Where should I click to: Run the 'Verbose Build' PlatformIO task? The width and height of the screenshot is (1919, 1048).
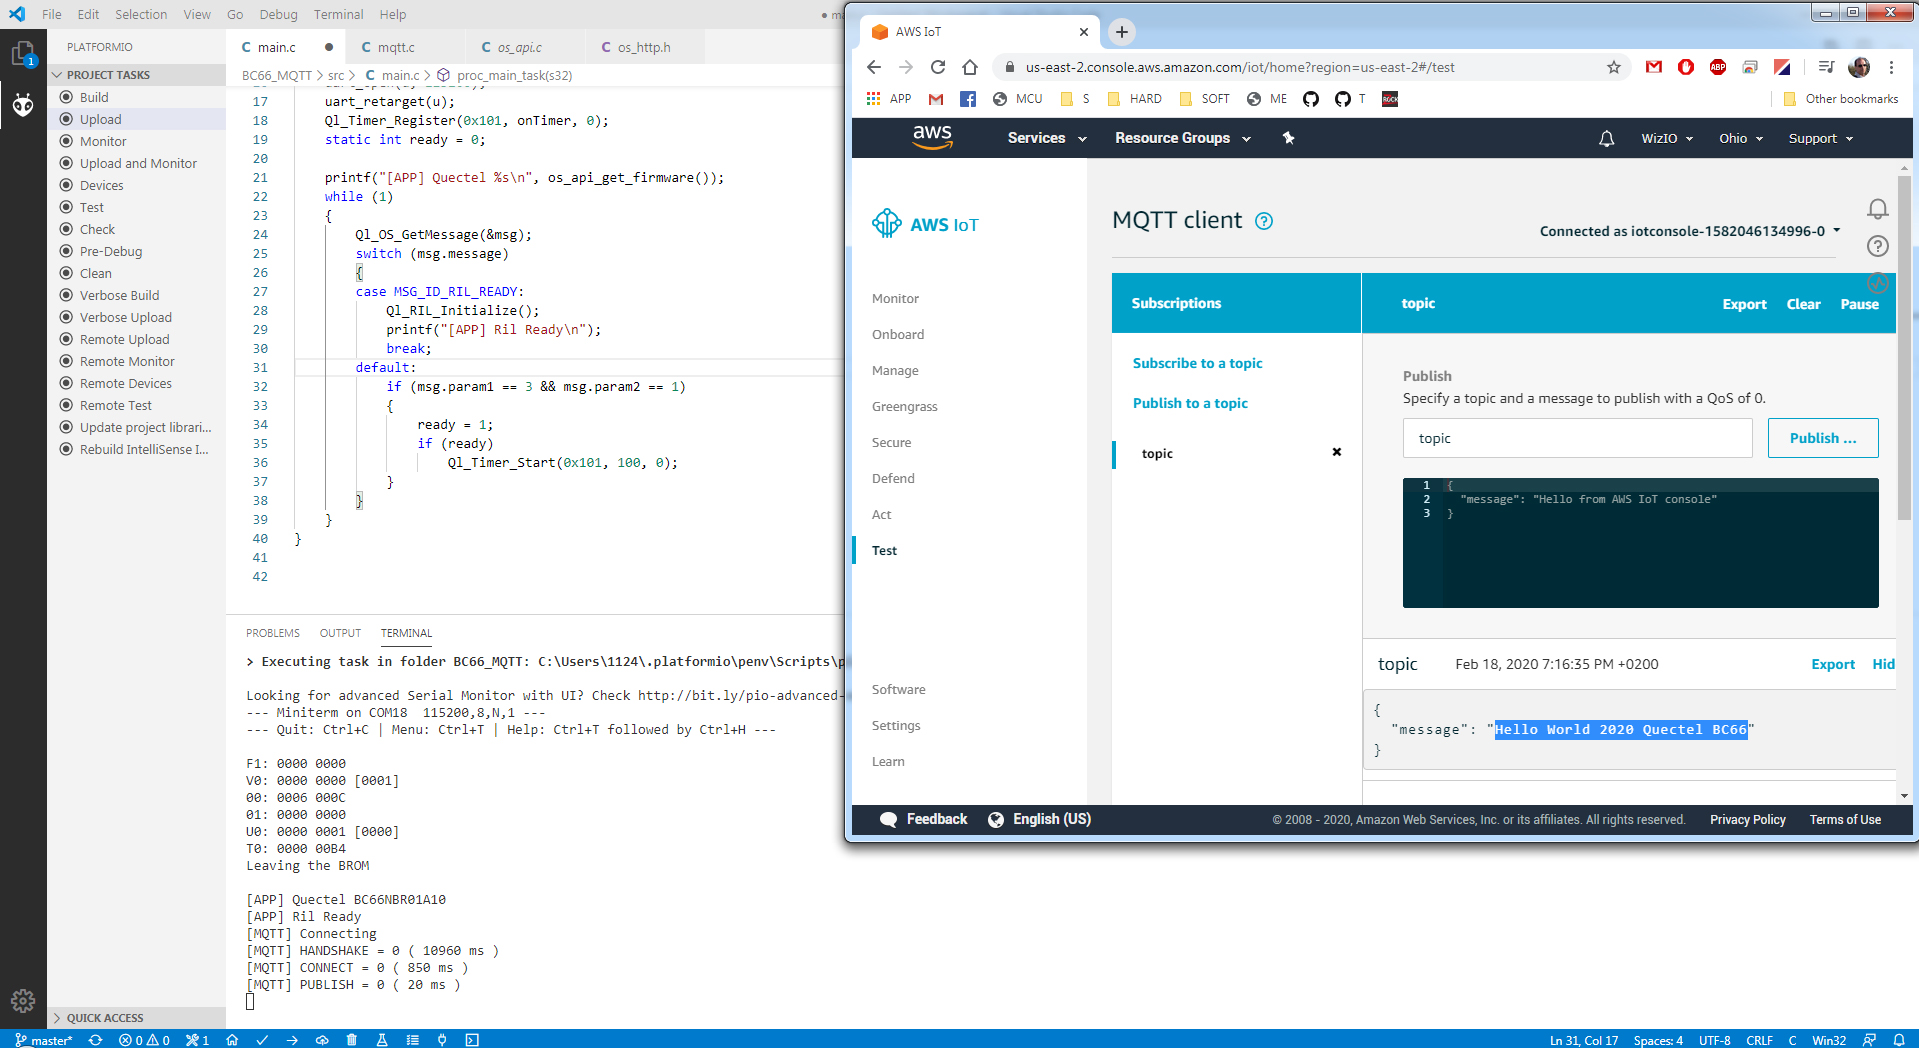pyautogui.click(x=119, y=295)
